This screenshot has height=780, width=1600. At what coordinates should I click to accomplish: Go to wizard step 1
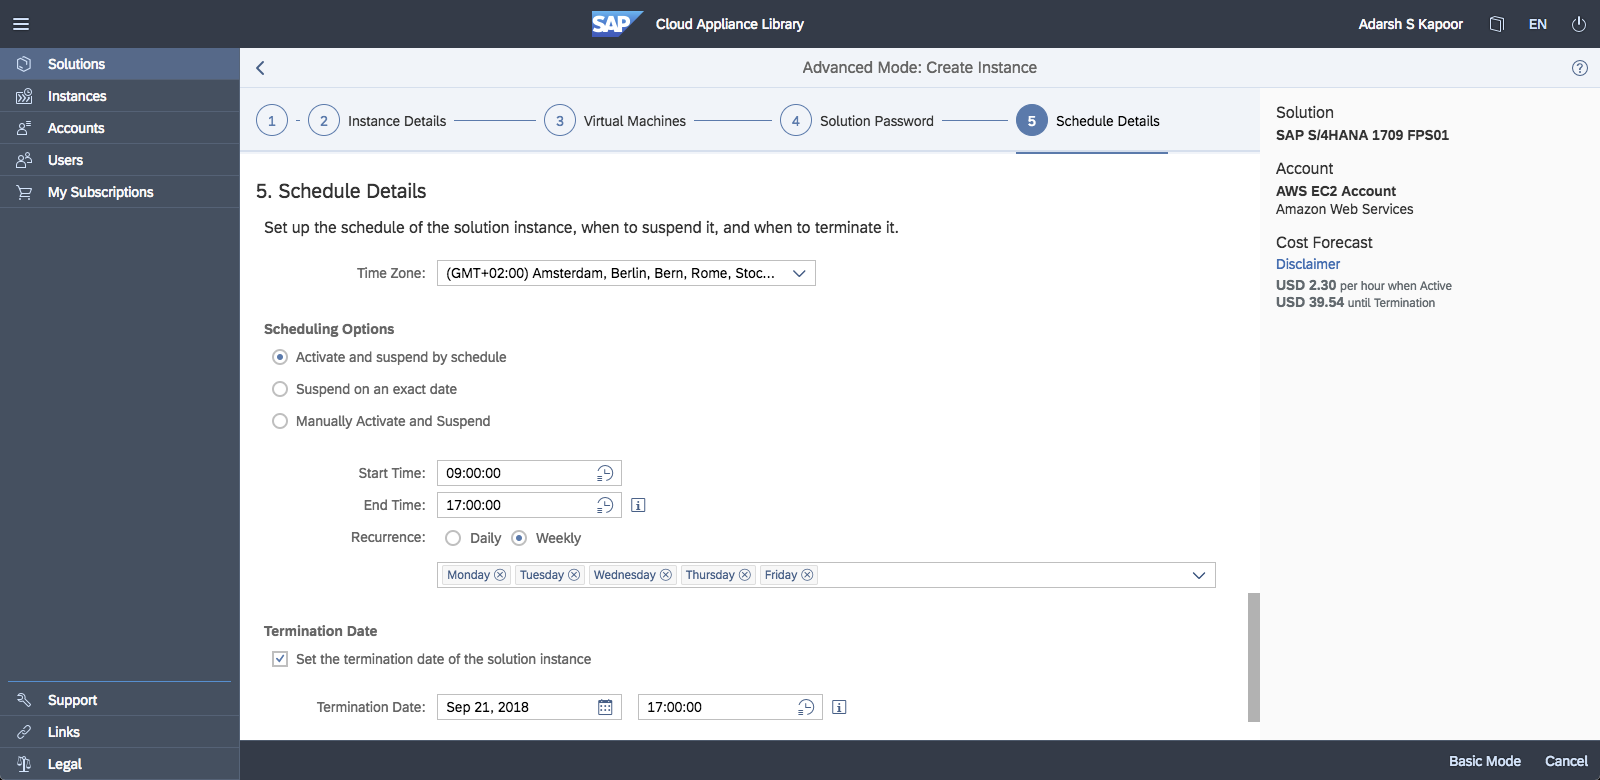point(272,121)
